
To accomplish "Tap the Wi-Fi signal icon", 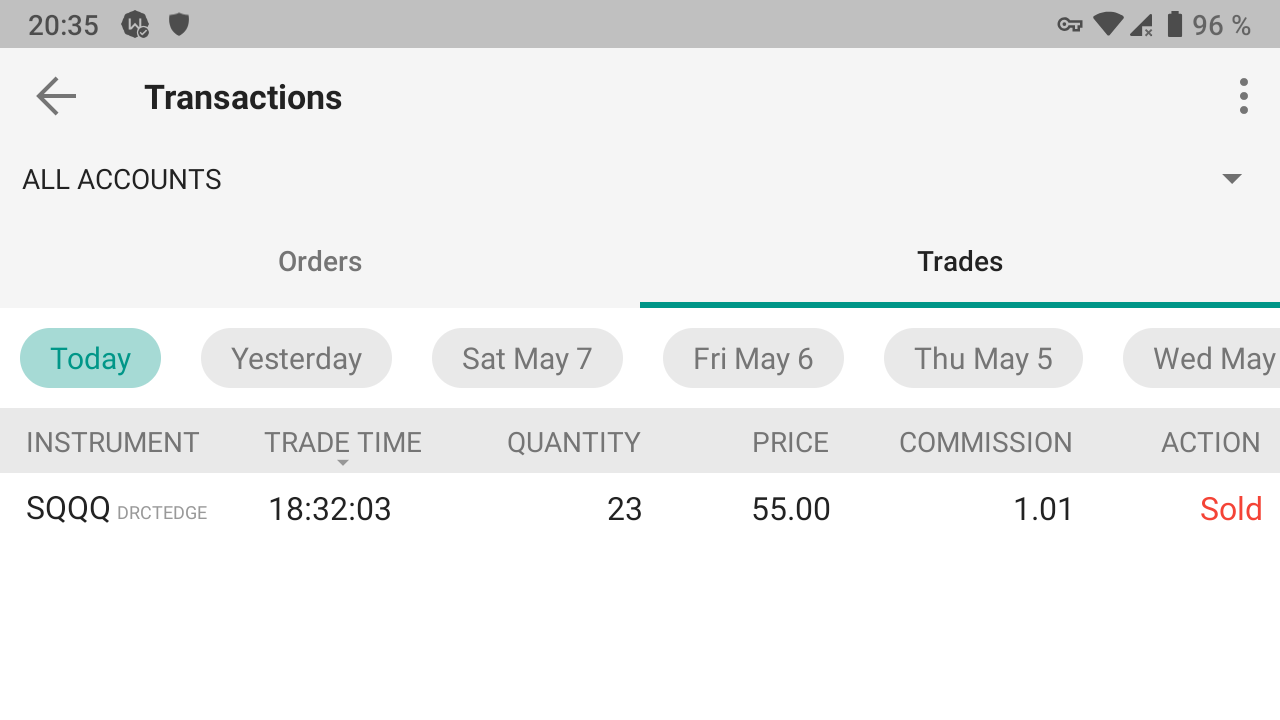I will pyautogui.click(x=1107, y=24).
